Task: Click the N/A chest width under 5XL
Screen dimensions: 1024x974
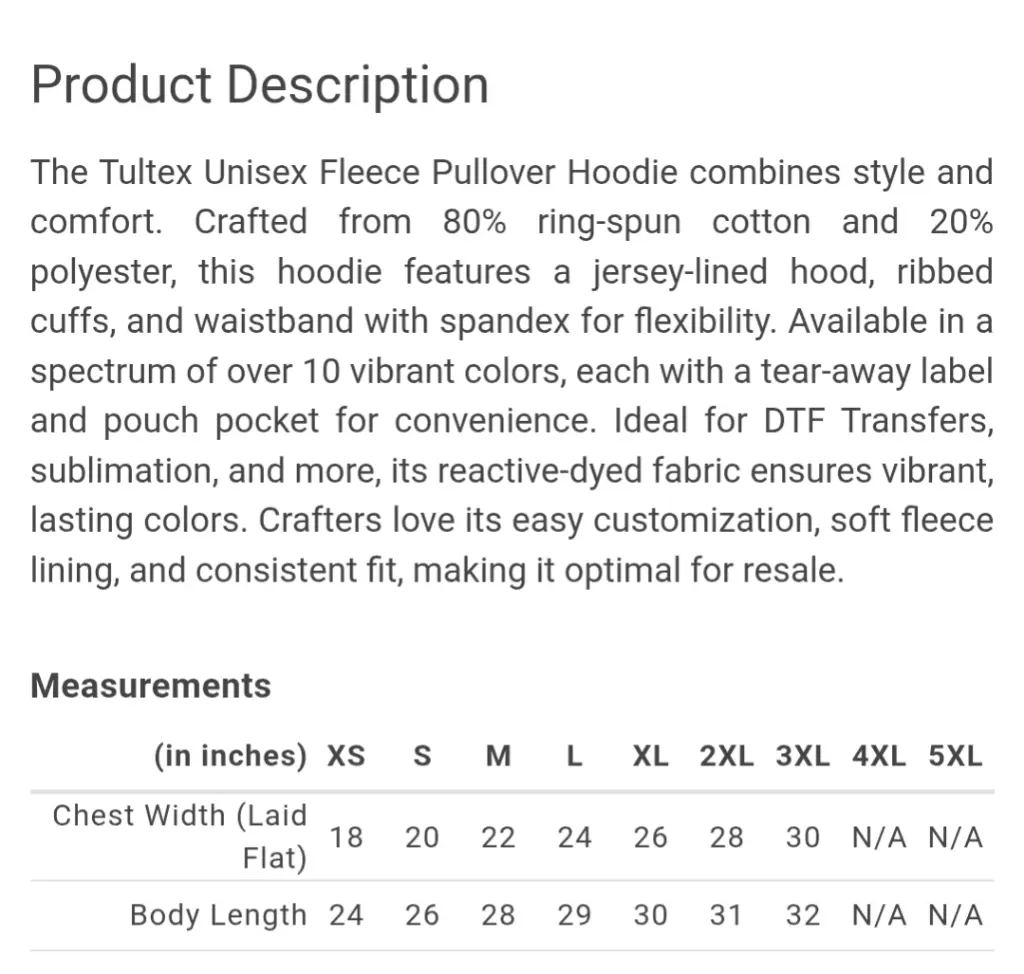Action: 955,837
